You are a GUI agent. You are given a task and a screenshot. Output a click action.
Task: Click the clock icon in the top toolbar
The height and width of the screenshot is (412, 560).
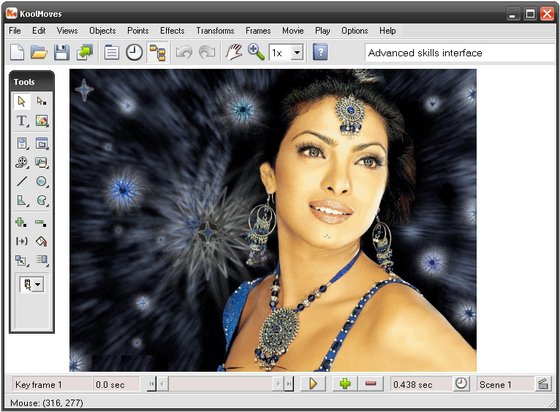134,52
